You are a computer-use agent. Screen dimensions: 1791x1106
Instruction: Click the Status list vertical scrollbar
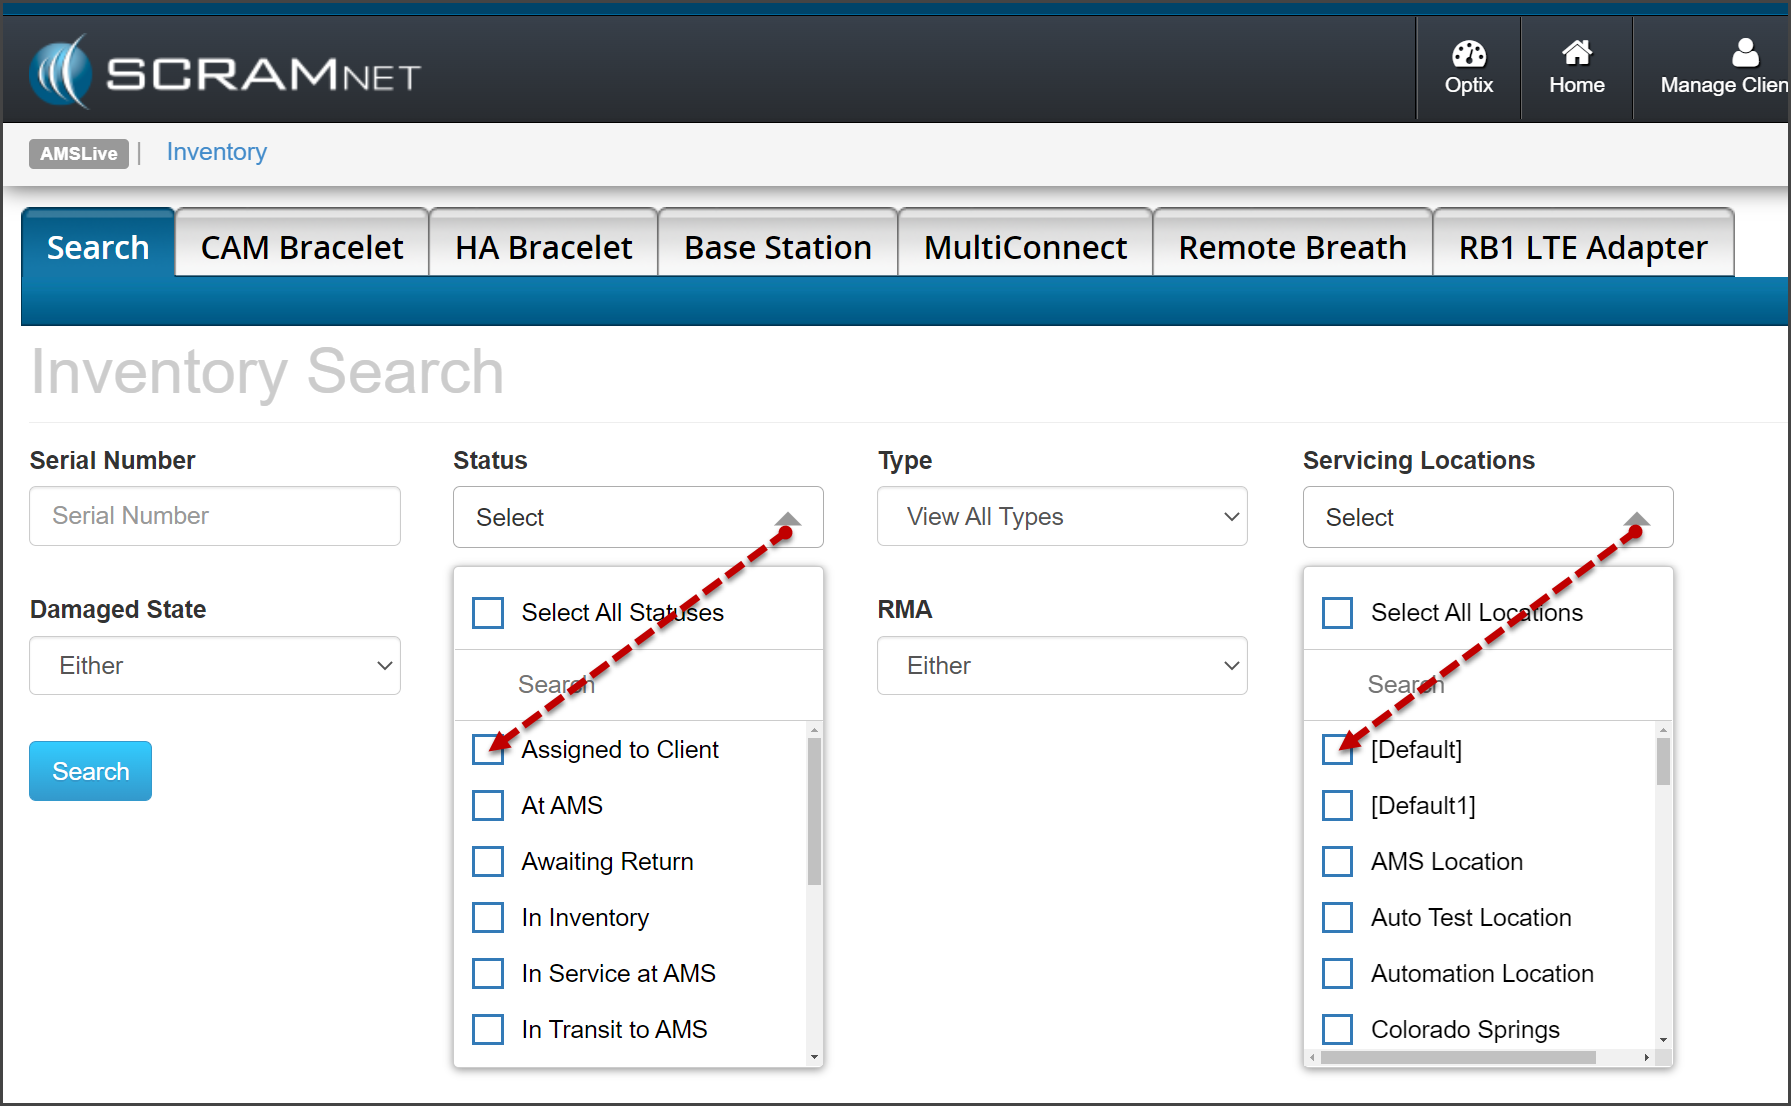coord(814,812)
